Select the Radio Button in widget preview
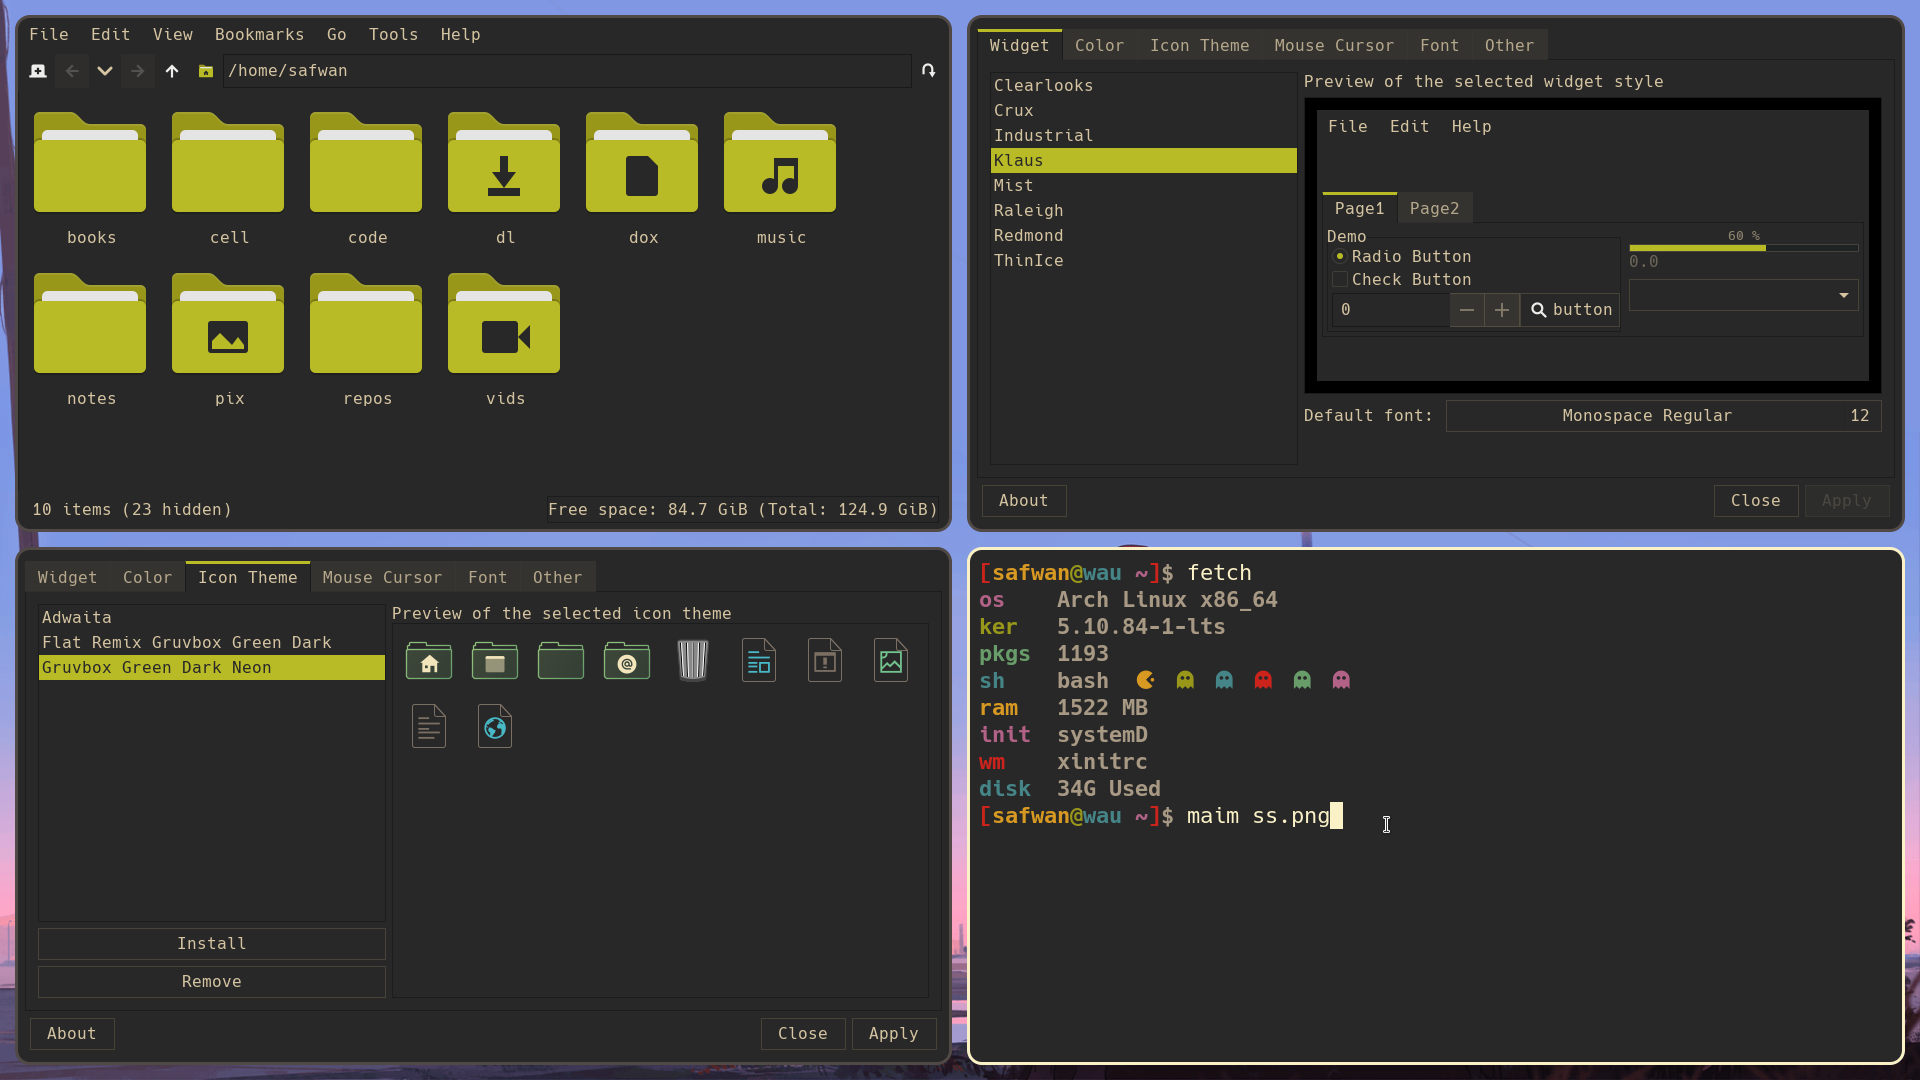This screenshot has height=1080, width=1920. point(1341,255)
